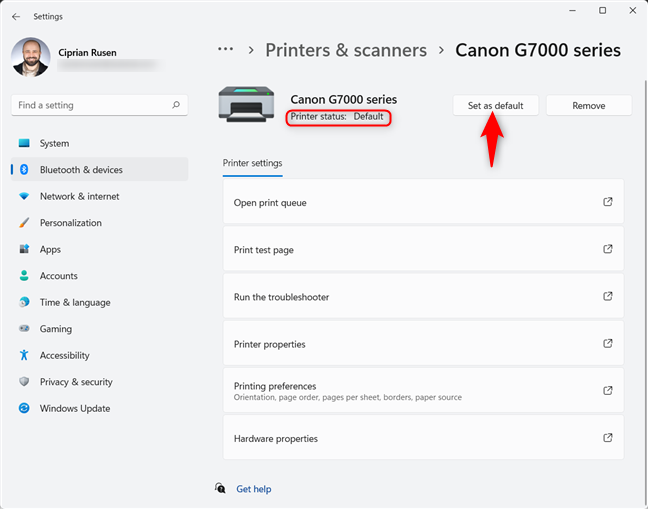
Task: Select Bluetooth & devices category
Action: pos(100,169)
